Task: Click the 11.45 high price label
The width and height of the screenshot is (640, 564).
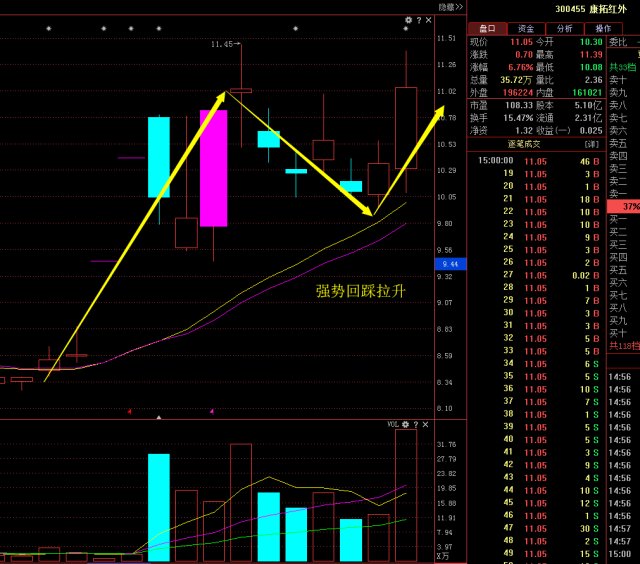Action: [x=222, y=44]
